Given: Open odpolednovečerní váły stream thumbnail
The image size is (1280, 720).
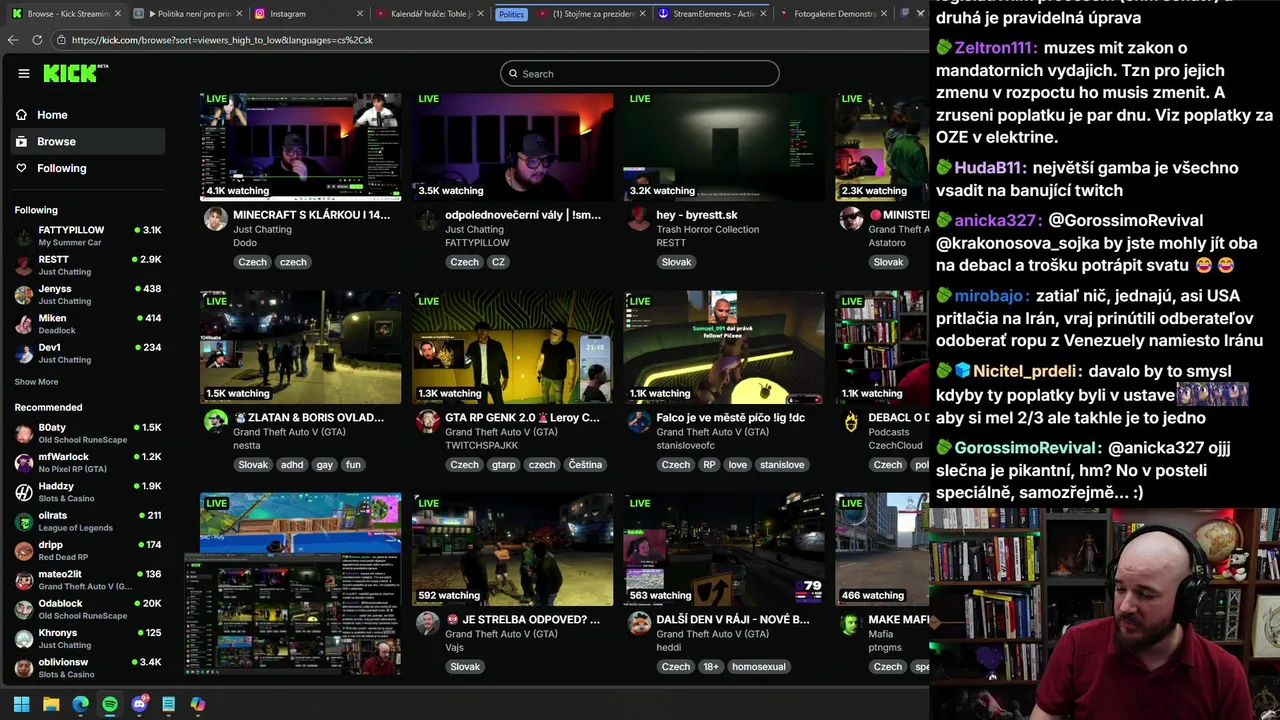Looking at the screenshot, I should [513, 147].
